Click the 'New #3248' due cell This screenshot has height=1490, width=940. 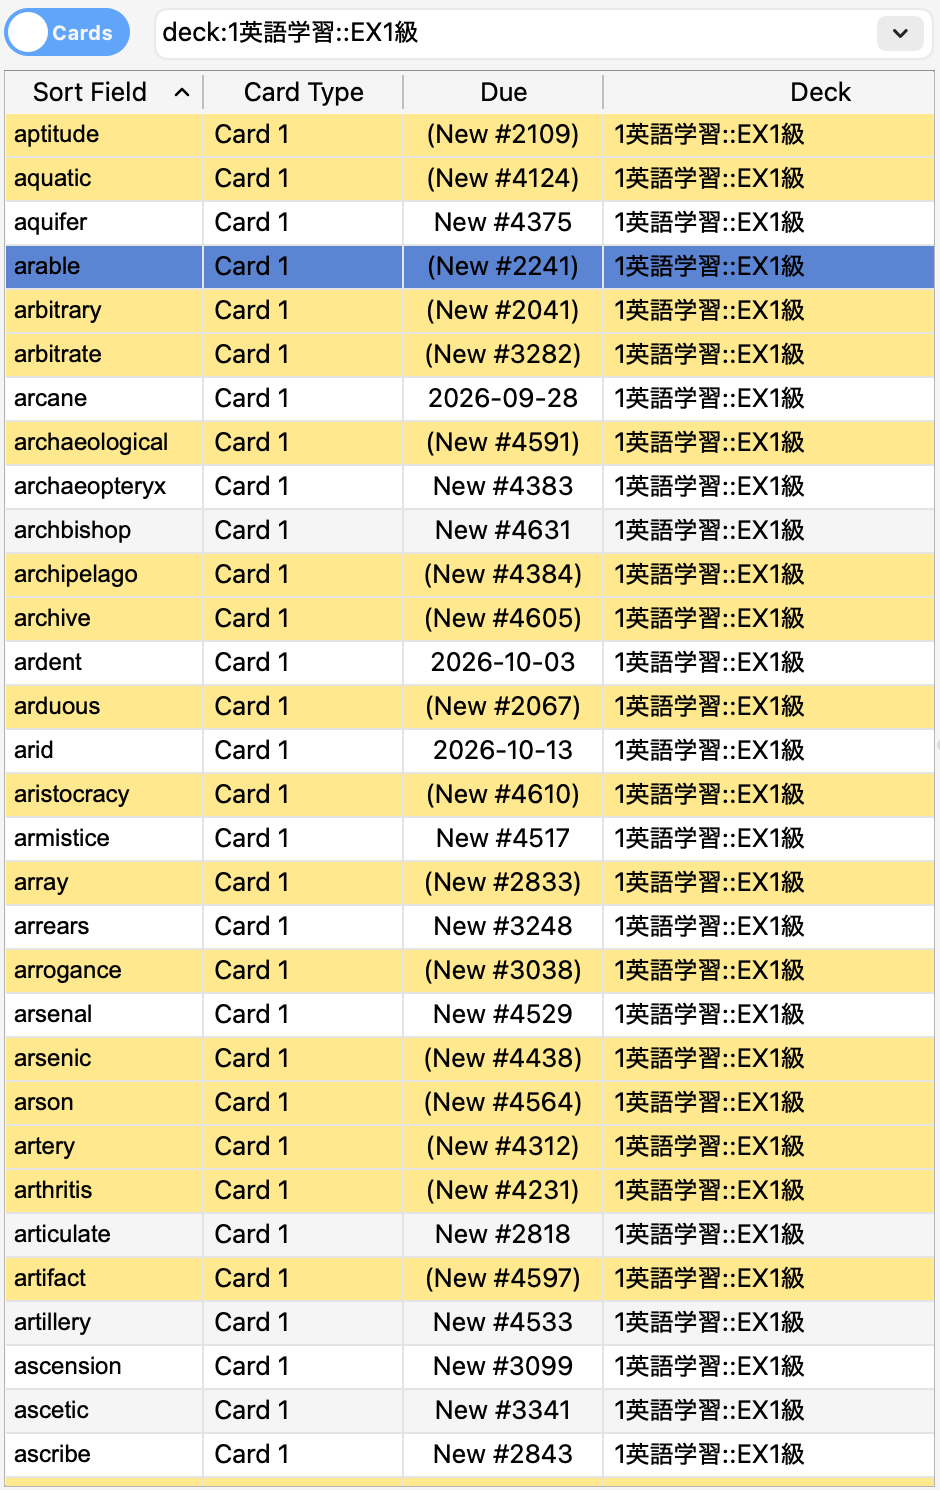pyautogui.click(x=503, y=926)
